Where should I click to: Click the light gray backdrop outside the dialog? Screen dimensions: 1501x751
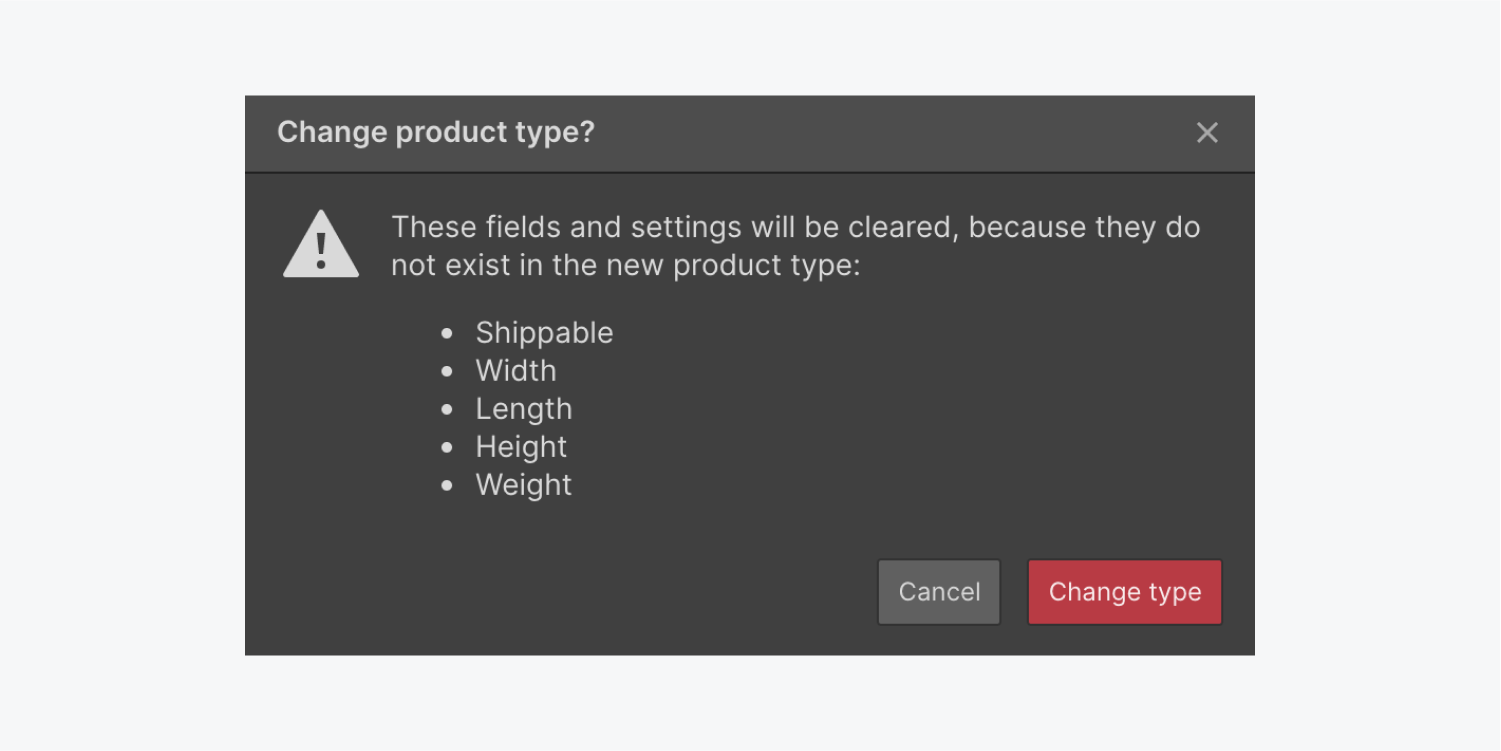[x=120, y=375]
